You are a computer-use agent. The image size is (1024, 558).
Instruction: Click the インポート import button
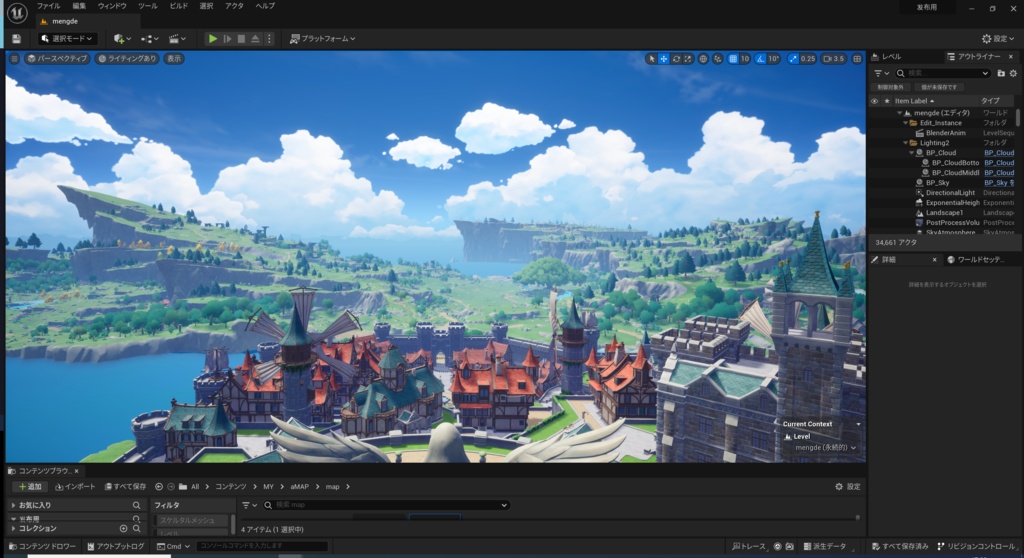(x=75, y=487)
